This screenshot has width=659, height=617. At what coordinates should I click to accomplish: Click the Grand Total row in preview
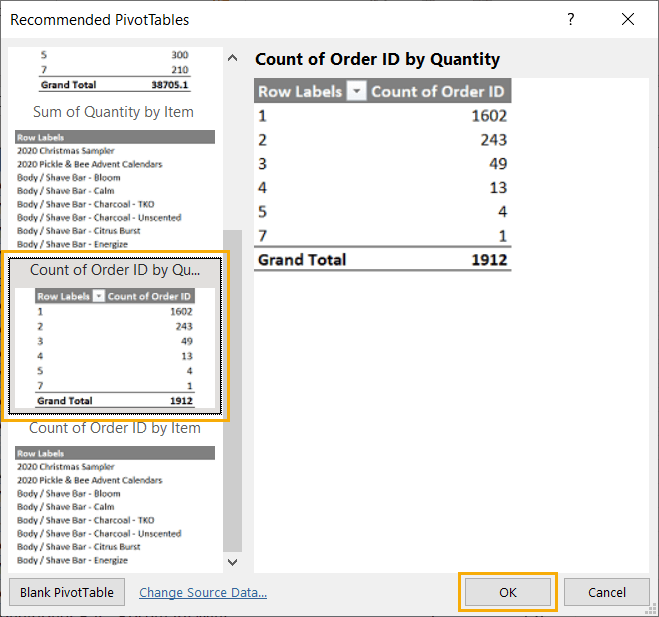pyautogui.click(x=382, y=260)
